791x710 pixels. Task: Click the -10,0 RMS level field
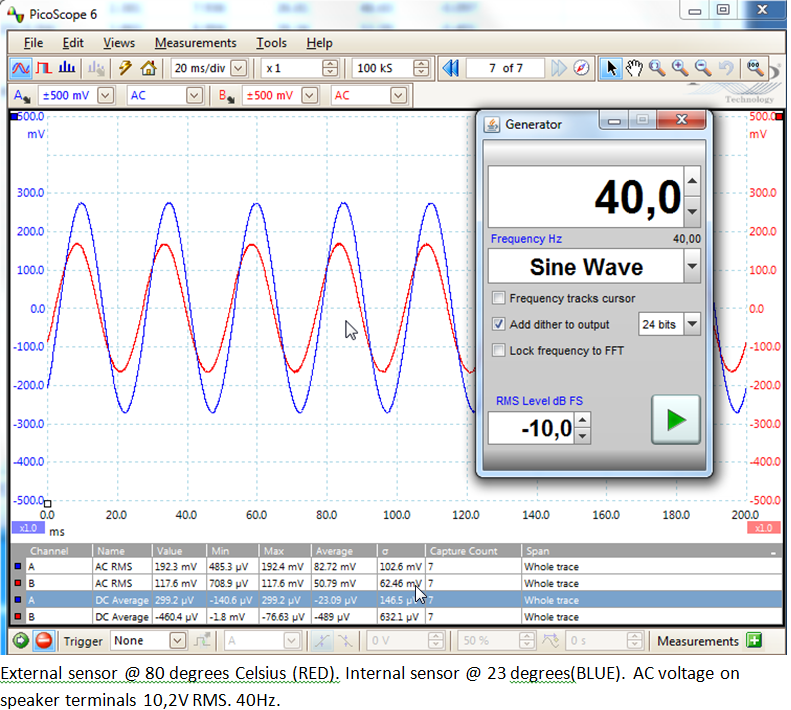click(x=531, y=428)
